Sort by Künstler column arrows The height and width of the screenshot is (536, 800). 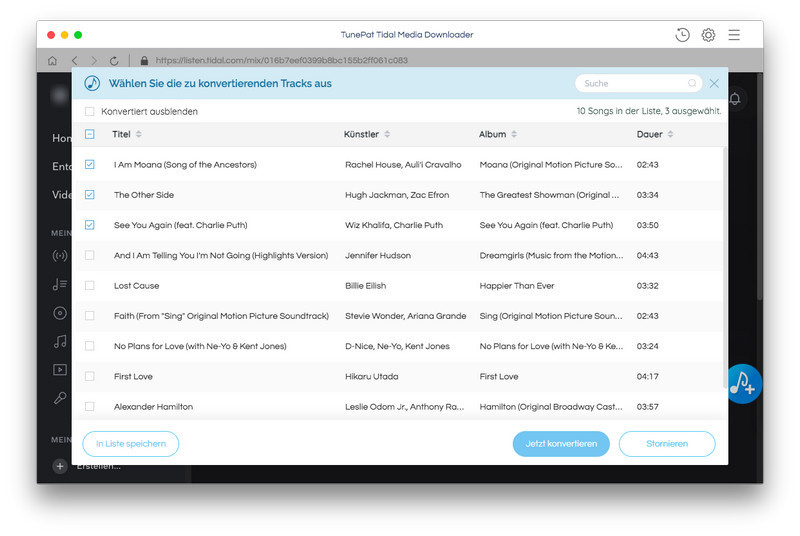click(x=387, y=134)
